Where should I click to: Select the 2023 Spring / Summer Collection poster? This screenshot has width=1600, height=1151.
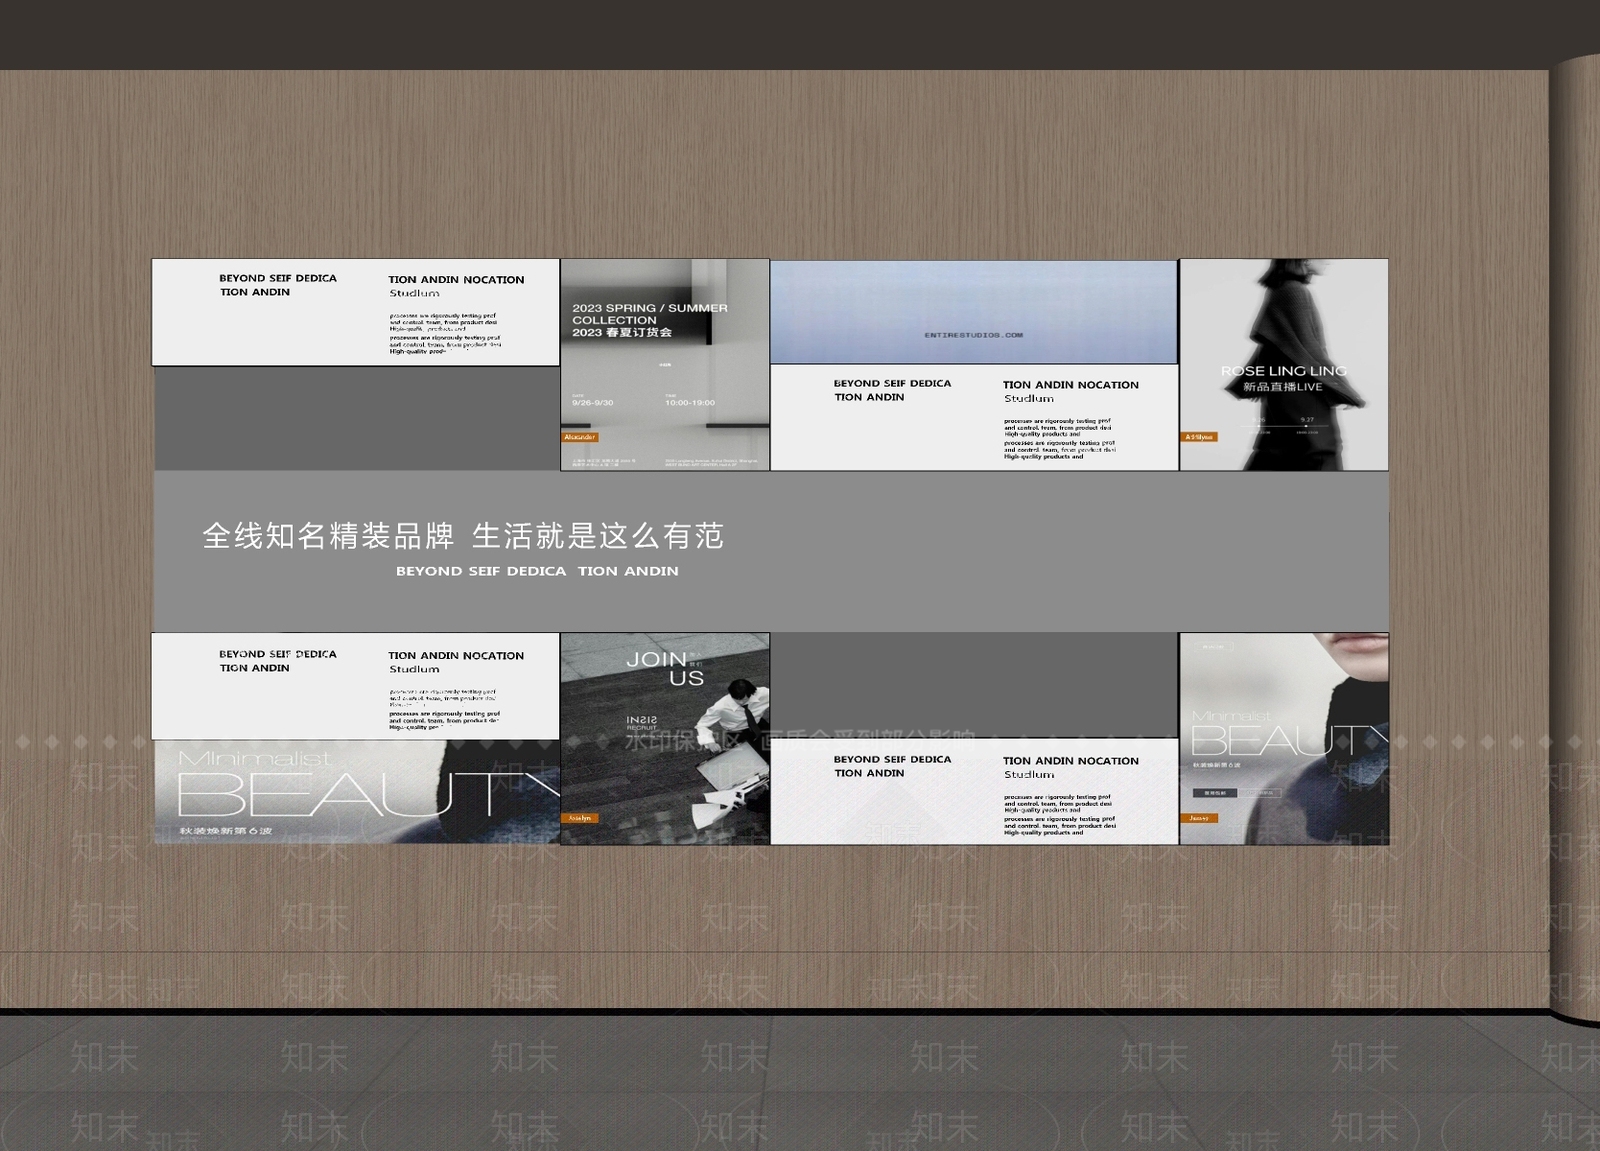665,365
